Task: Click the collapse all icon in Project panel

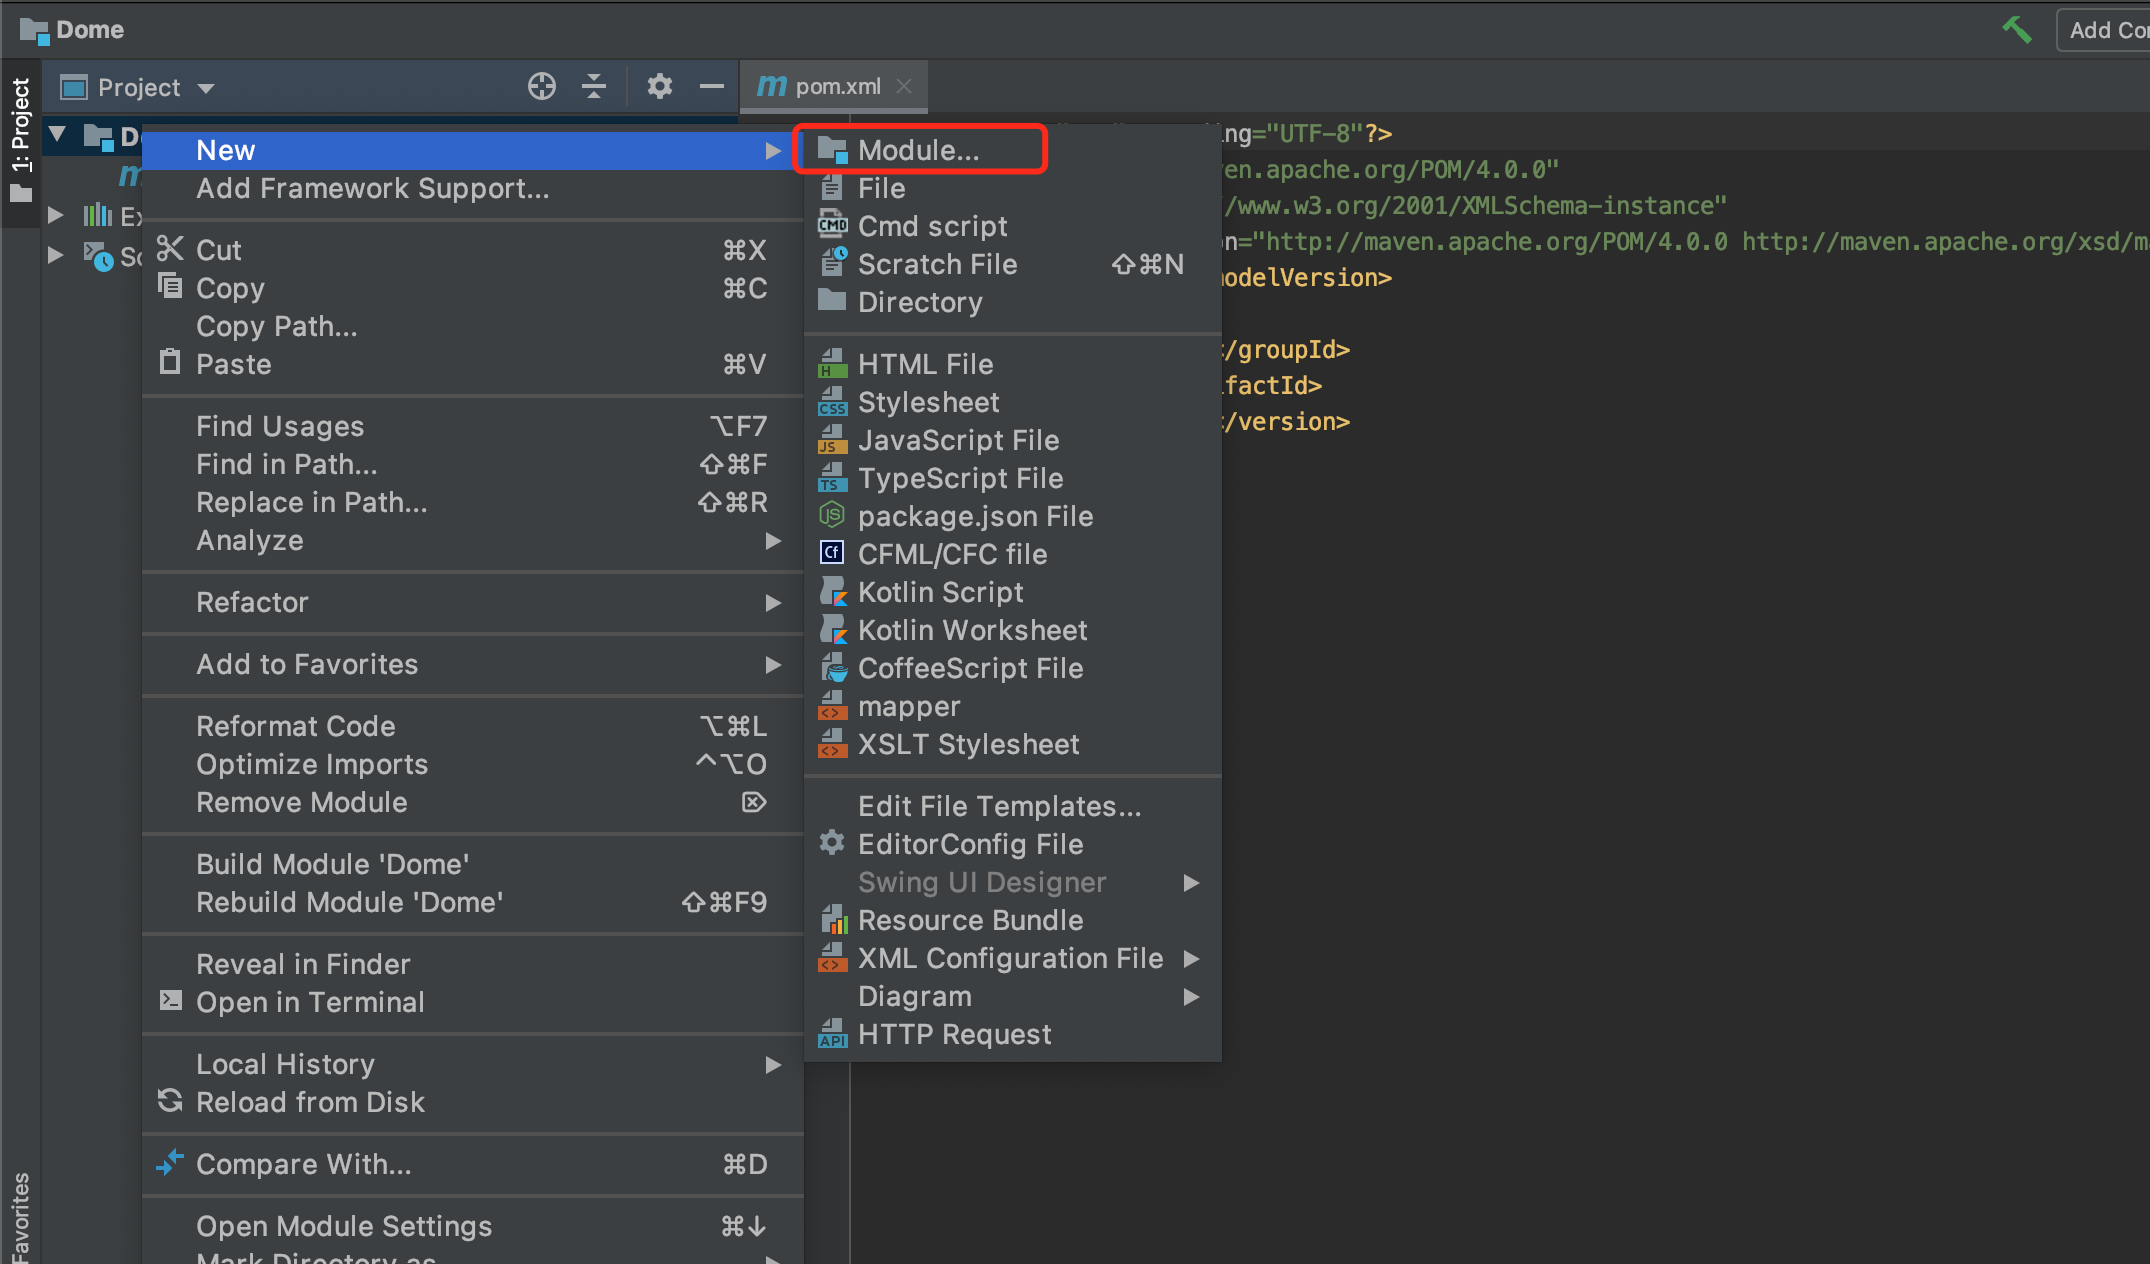Action: tap(594, 87)
